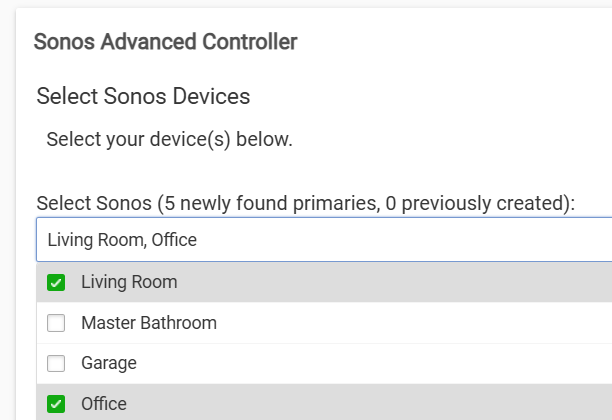Click the "Select your device(s) below." text
This screenshot has height=420, width=612.
tap(169, 139)
